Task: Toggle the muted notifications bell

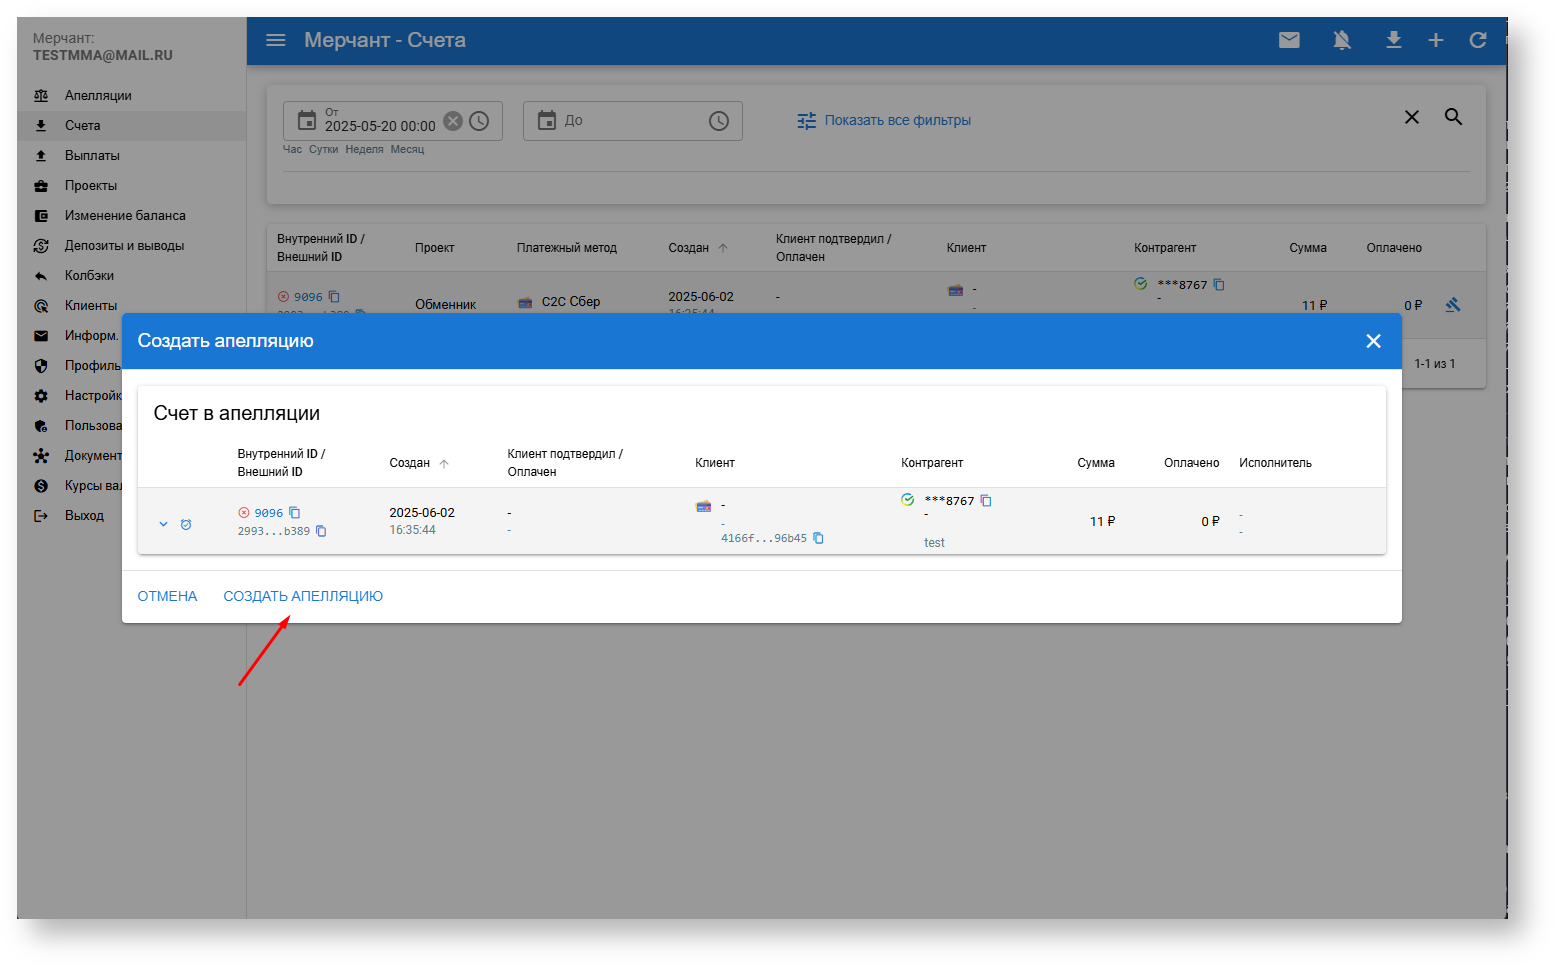Action: [1342, 40]
